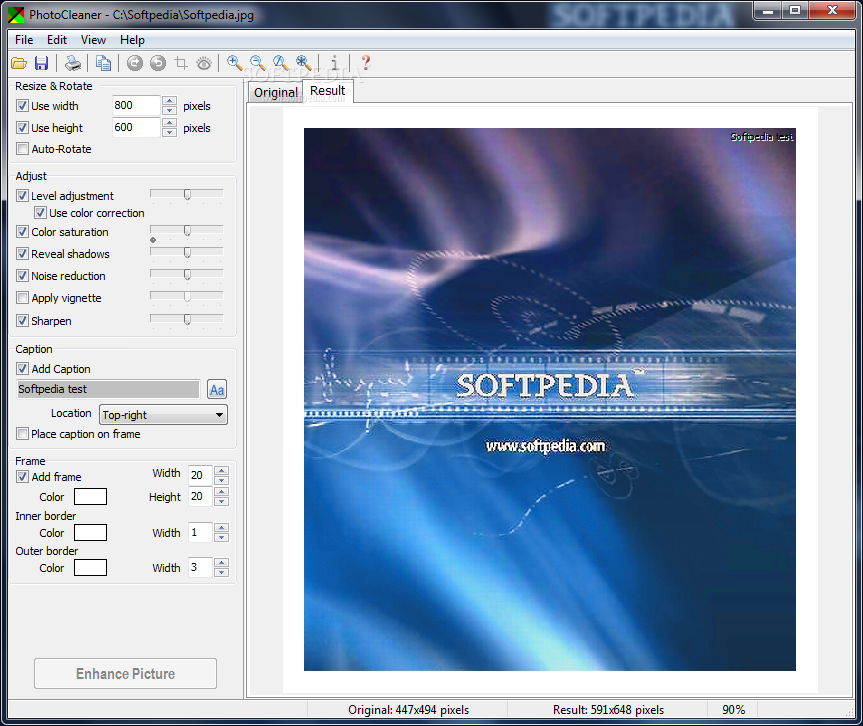
Task: Toggle the Sharpen checkbox
Action: pos(22,320)
